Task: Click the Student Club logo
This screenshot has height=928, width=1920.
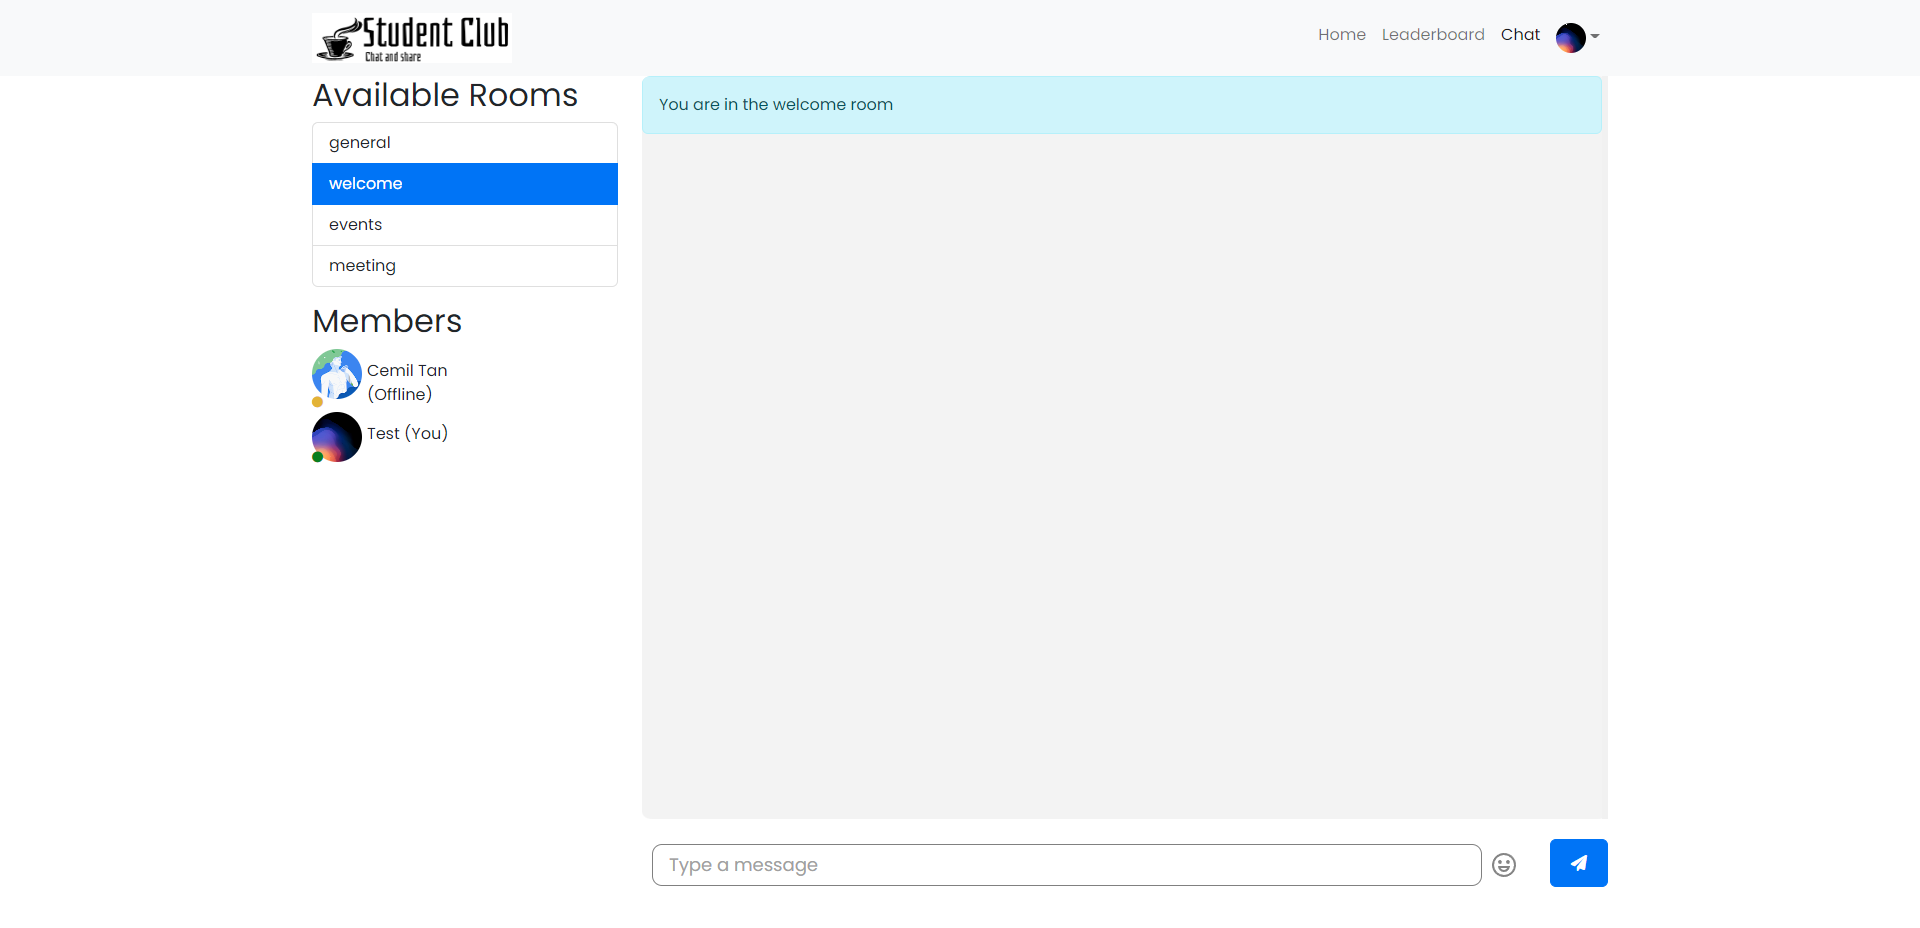Action: point(410,37)
